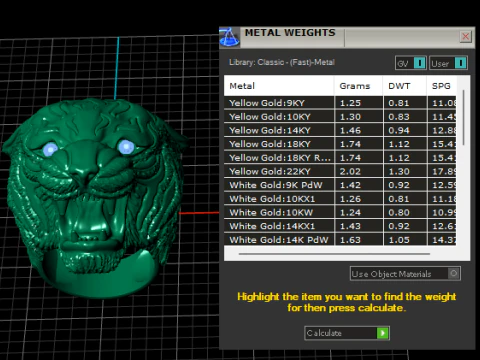Viewport: 480px width, 360px height.
Task: Click the vertical scrollbar of metal list
Action: [x=463, y=117]
